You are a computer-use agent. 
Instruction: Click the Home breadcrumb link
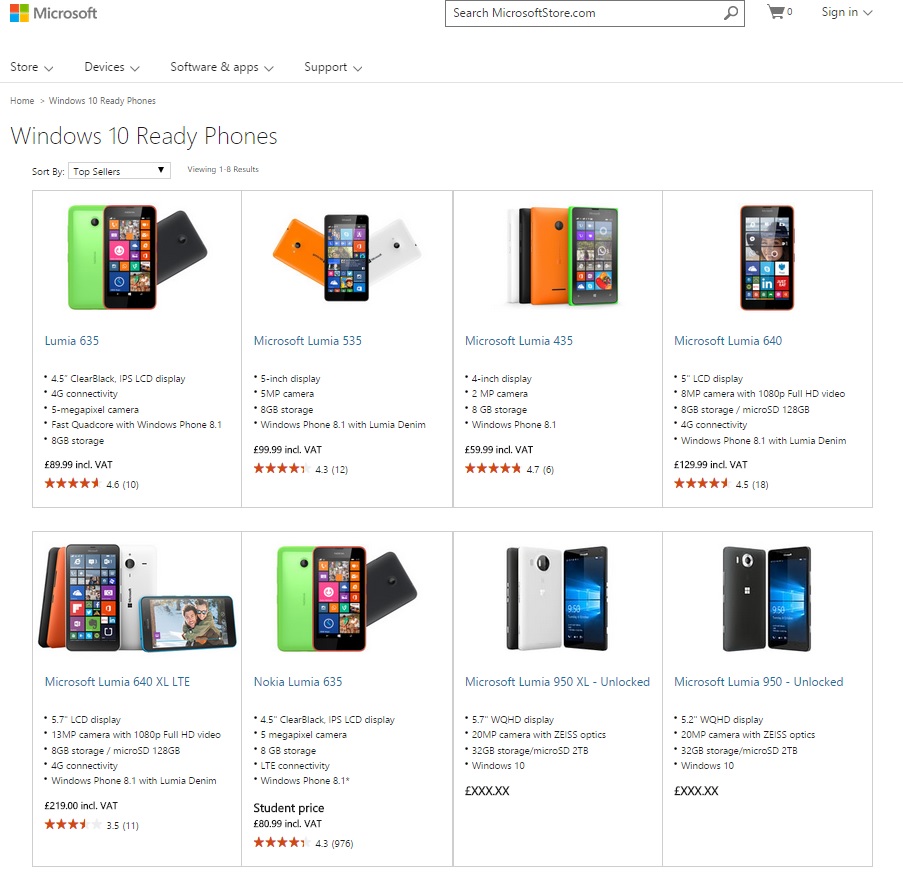(22, 101)
